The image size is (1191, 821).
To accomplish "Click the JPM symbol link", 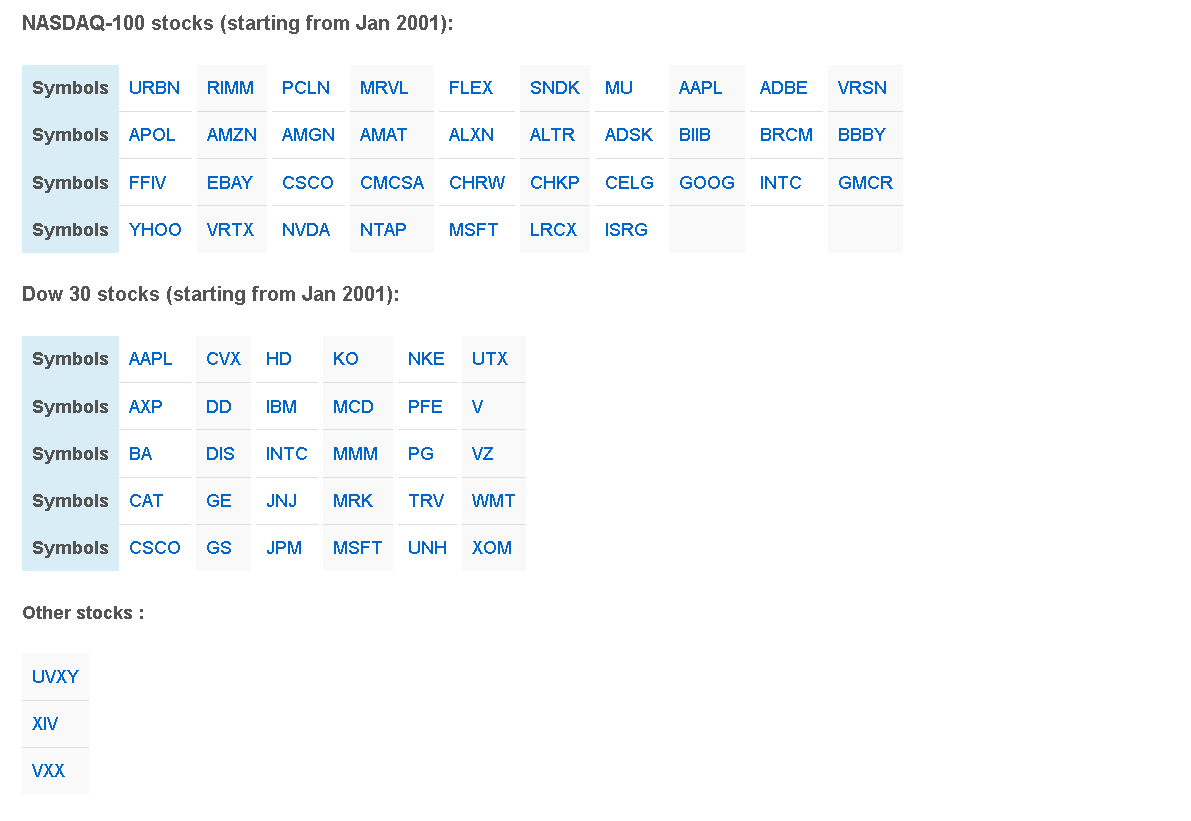I will point(284,548).
